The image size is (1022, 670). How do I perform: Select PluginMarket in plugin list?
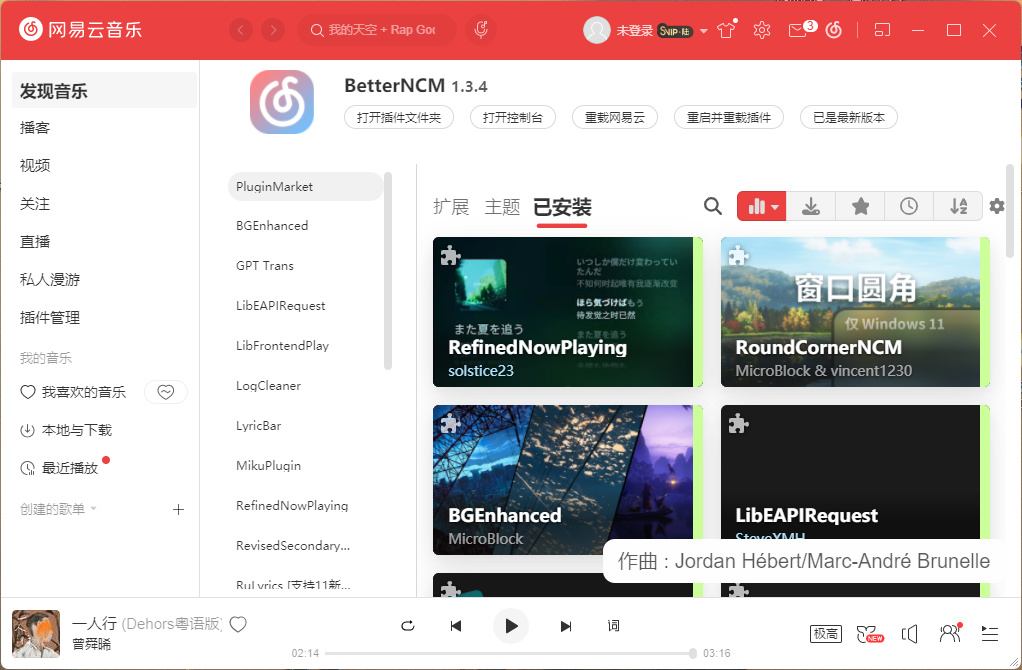tap(305, 186)
